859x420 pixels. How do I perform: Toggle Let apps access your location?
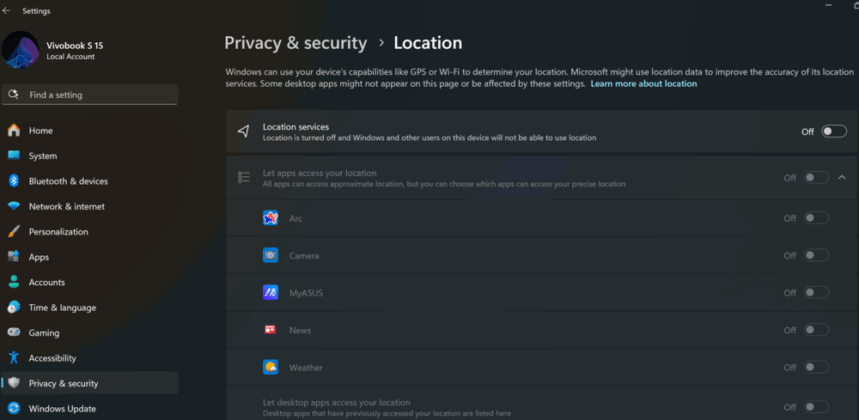pyautogui.click(x=816, y=177)
